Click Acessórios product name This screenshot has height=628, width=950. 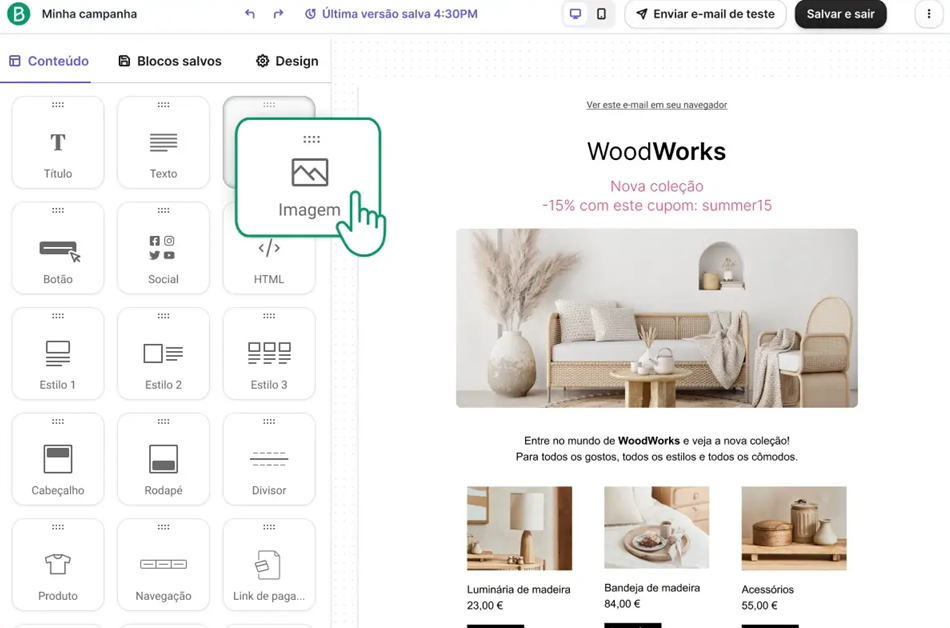click(x=768, y=589)
